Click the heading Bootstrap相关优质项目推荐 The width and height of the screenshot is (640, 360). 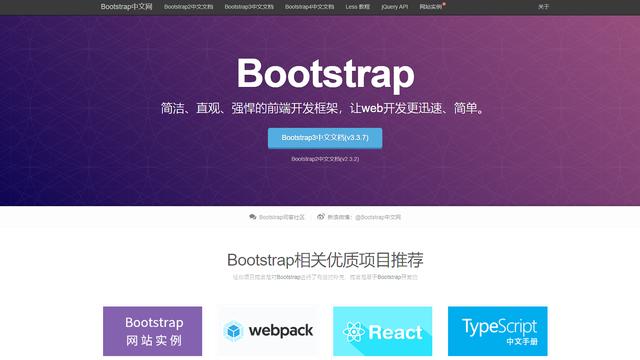click(x=325, y=260)
